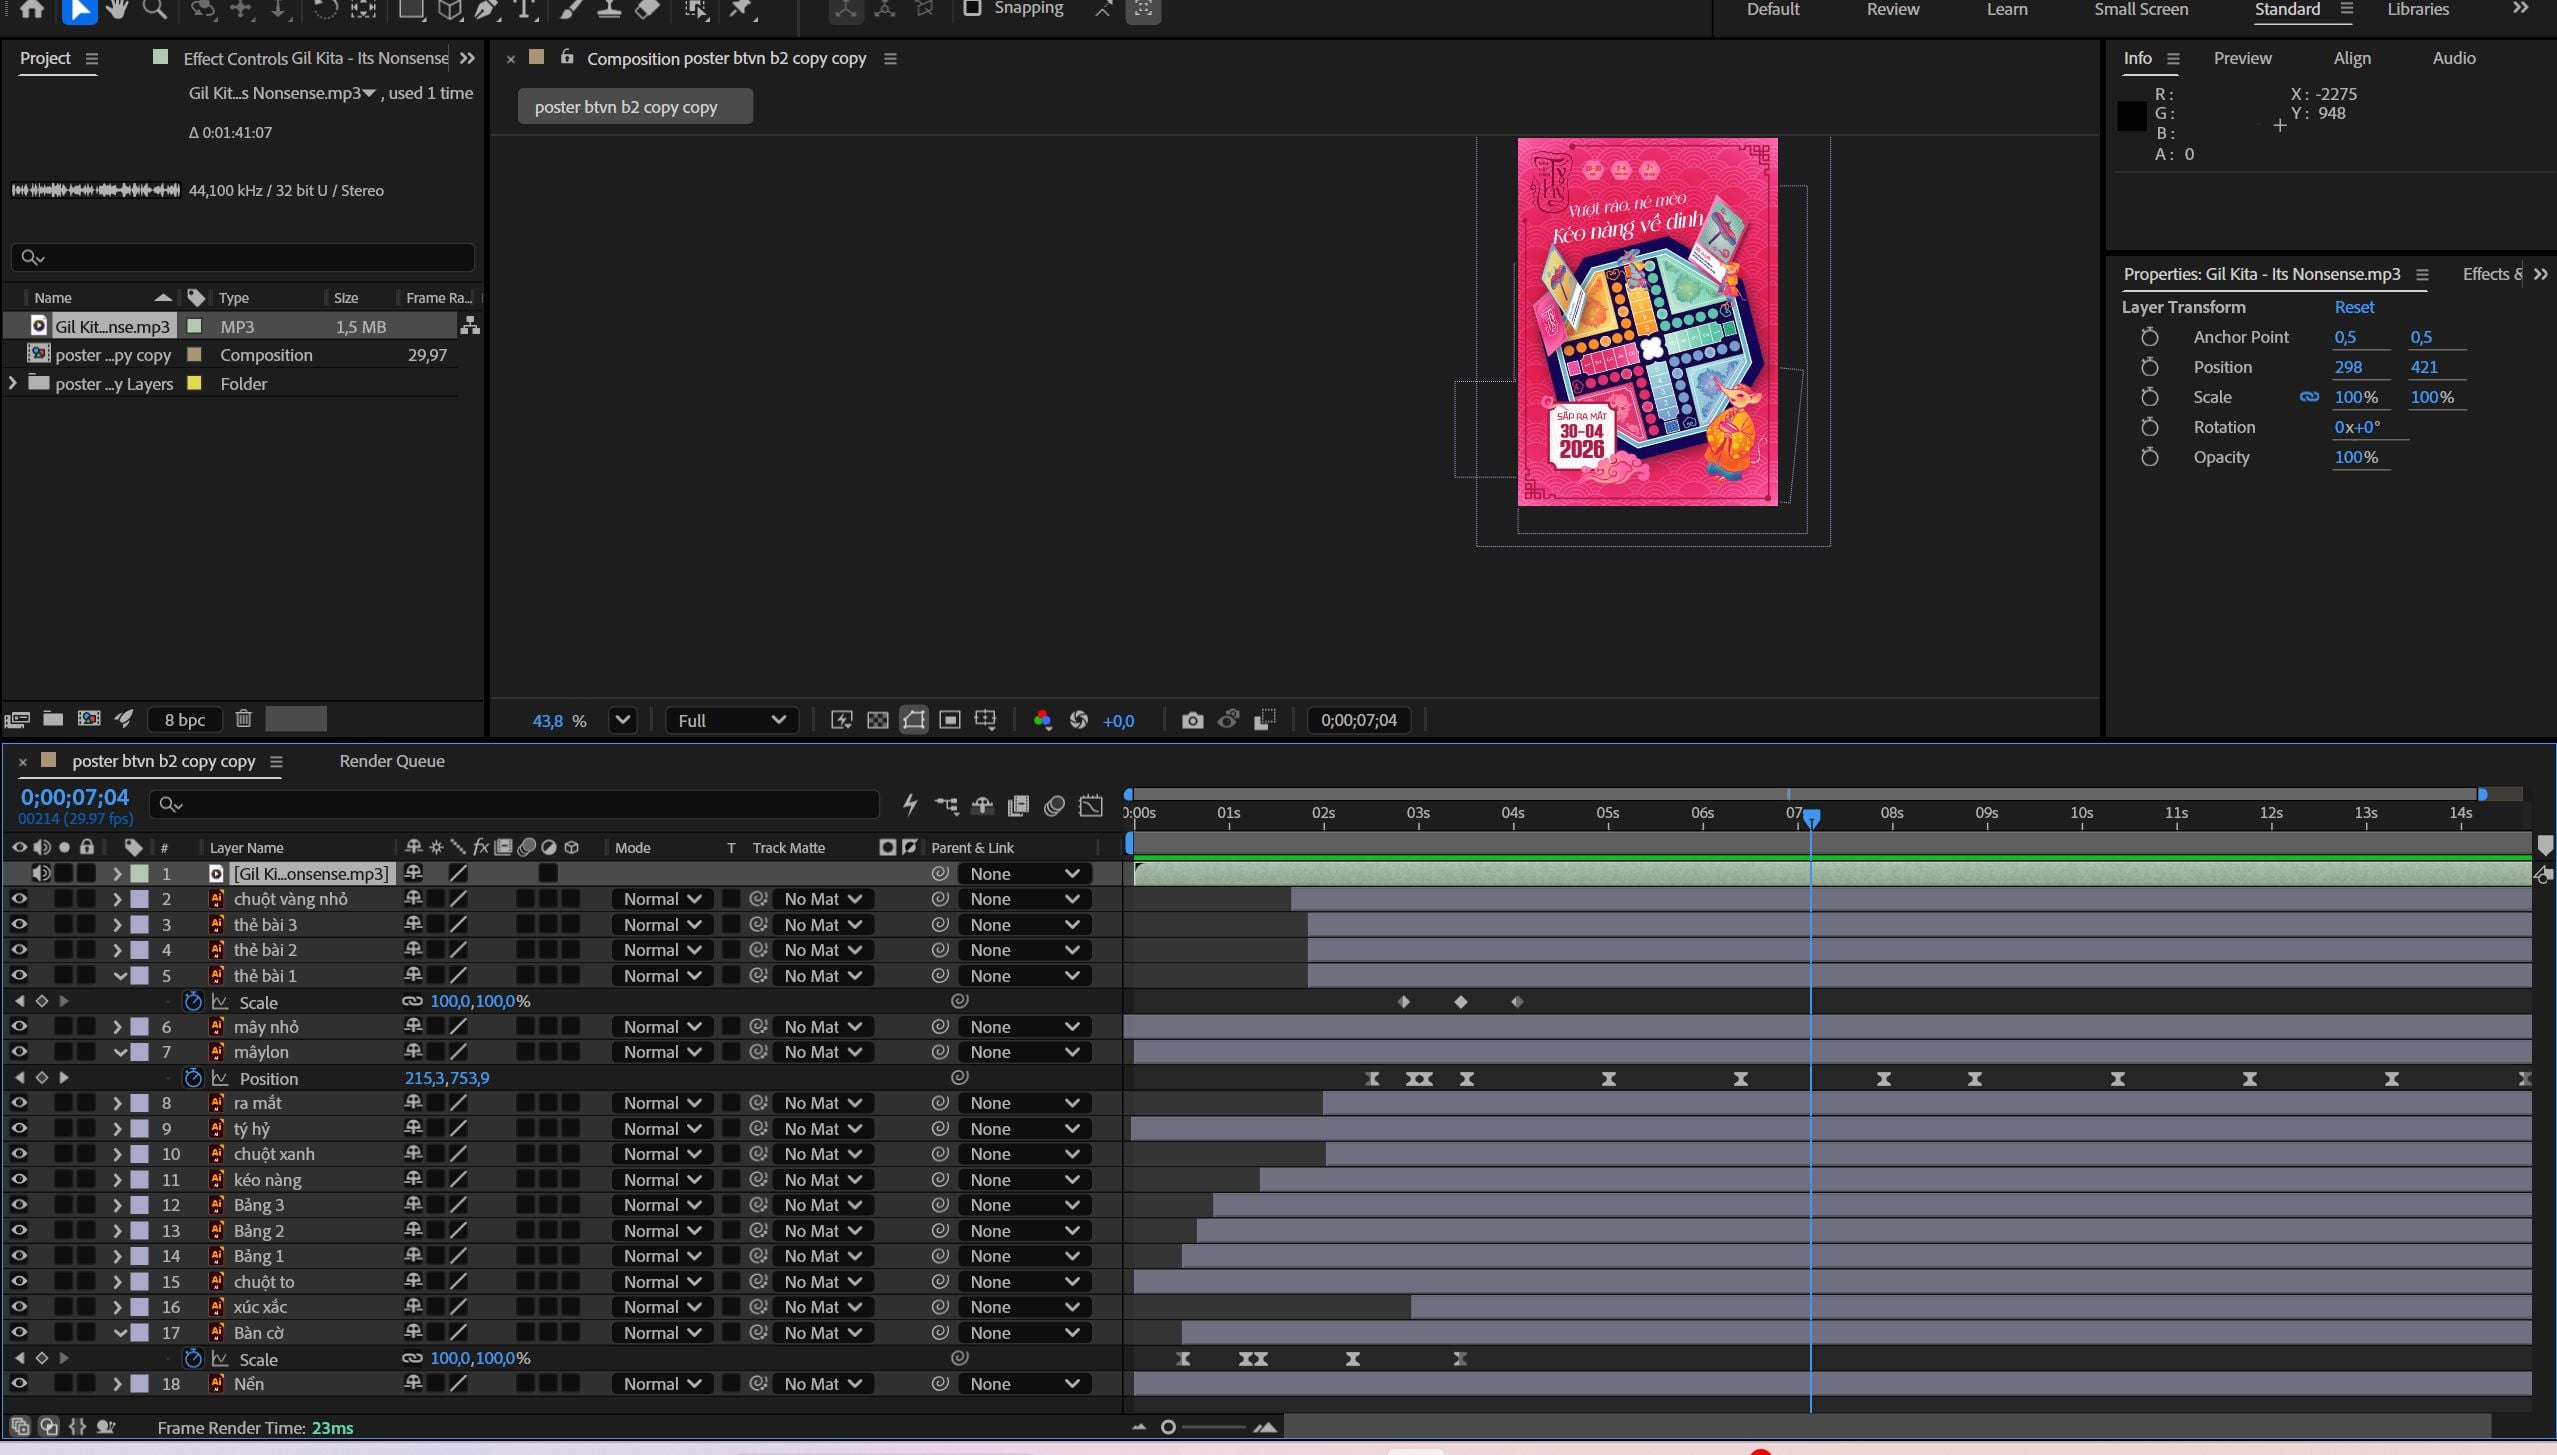Viewport: 2557px width, 1455px height.
Task: Create a new folder in Project panel
Action: [x=53, y=719]
